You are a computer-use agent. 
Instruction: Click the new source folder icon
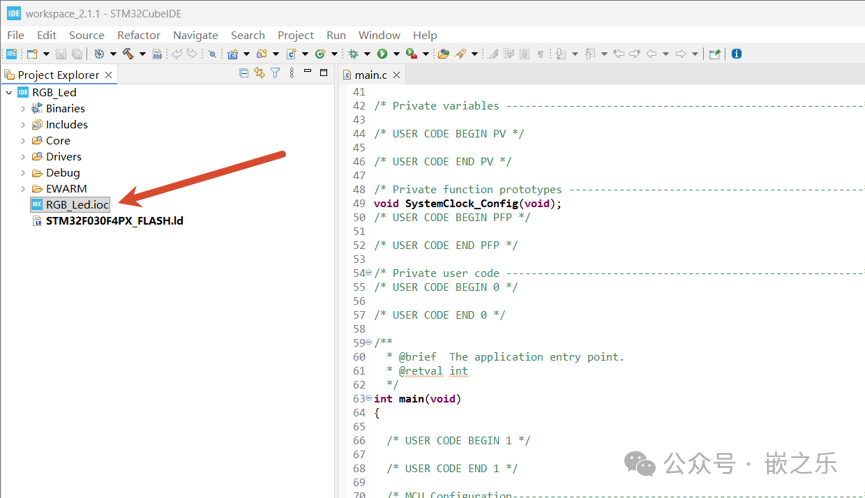point(261,53)
